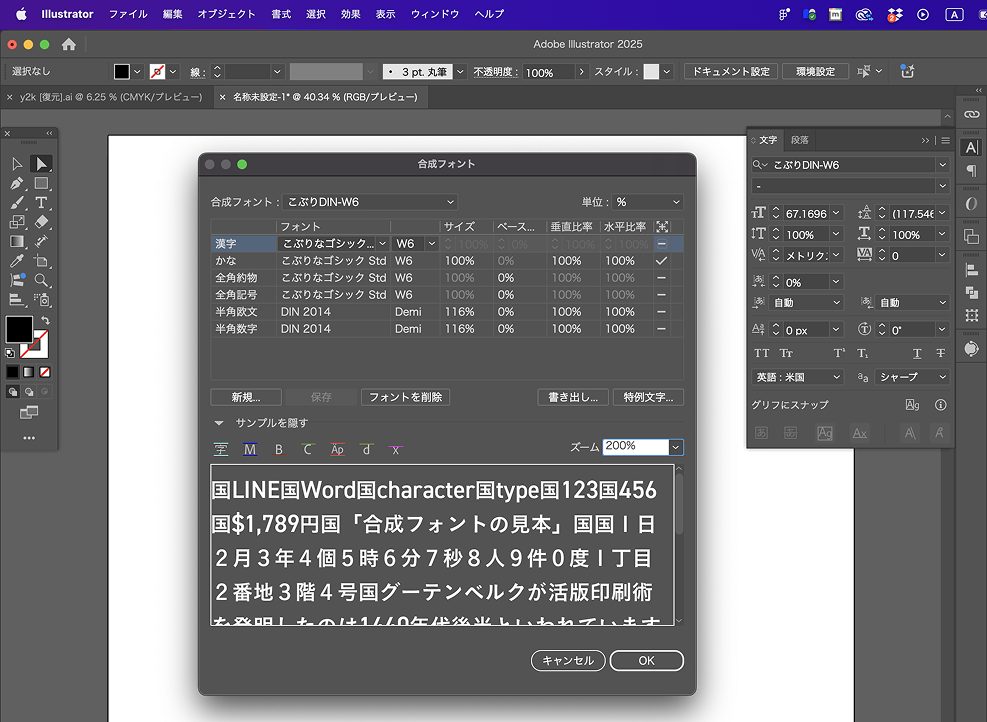This screenshot has width=987, height=722.
Task: Open the 3 pt. 丸筆 brush dropdown
Action: (460, 72)
